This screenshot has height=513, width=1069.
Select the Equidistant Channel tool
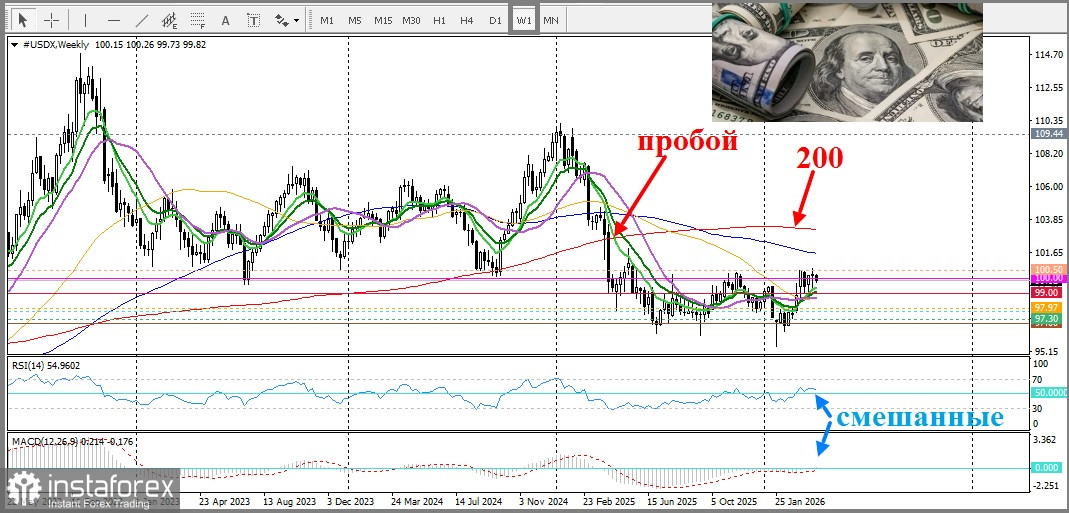(170, 20)
